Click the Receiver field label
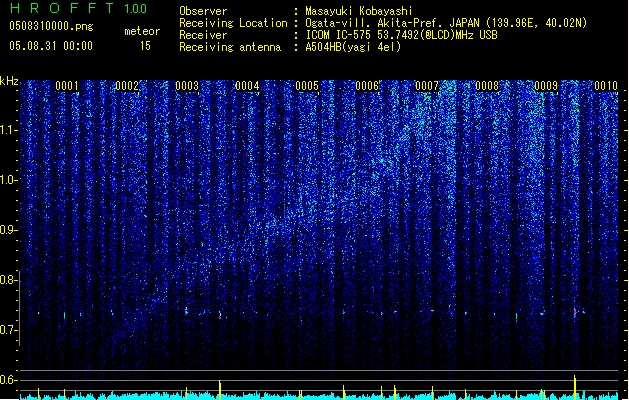Image resolution: width=629 pixels, height=400 pixels. pos(203,35)
